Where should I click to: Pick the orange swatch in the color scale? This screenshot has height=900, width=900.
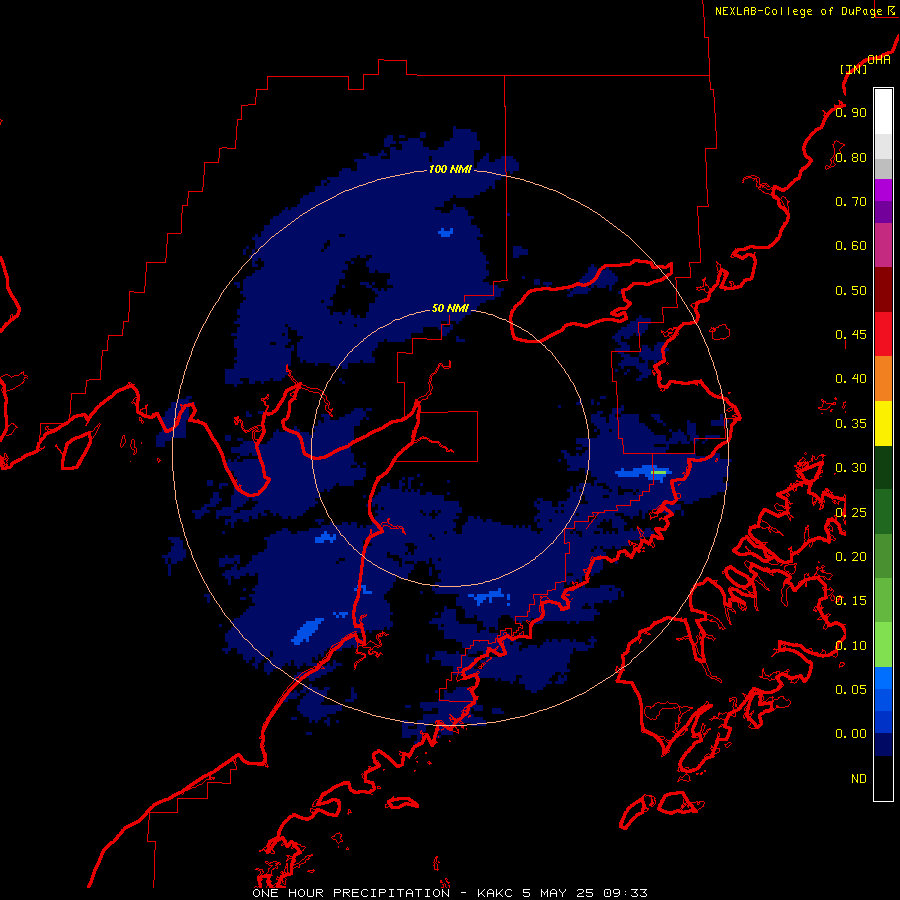[x=883, y=379]
